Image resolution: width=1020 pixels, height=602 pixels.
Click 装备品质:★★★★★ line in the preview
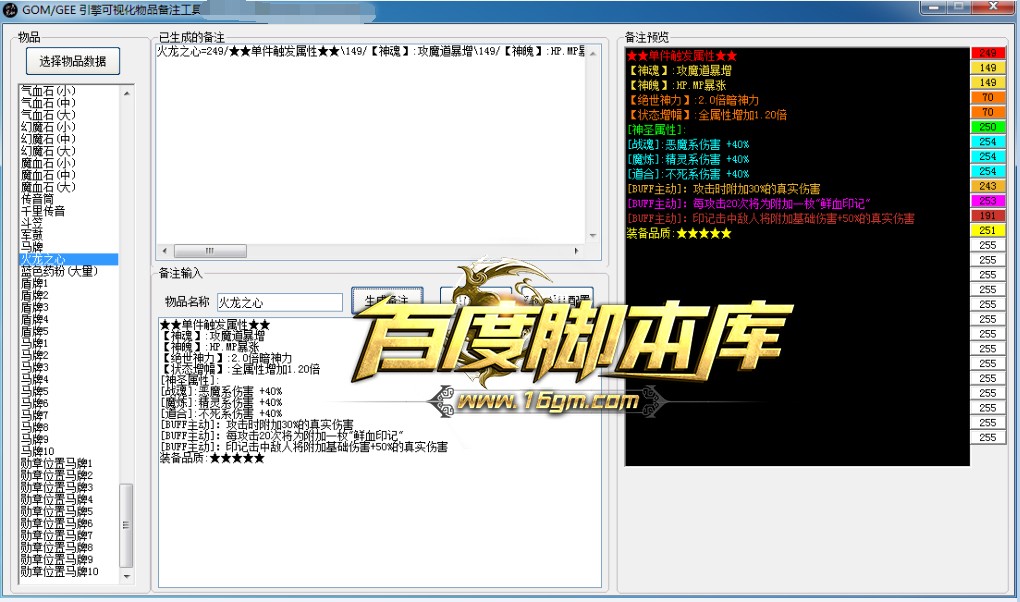(678, 233)
